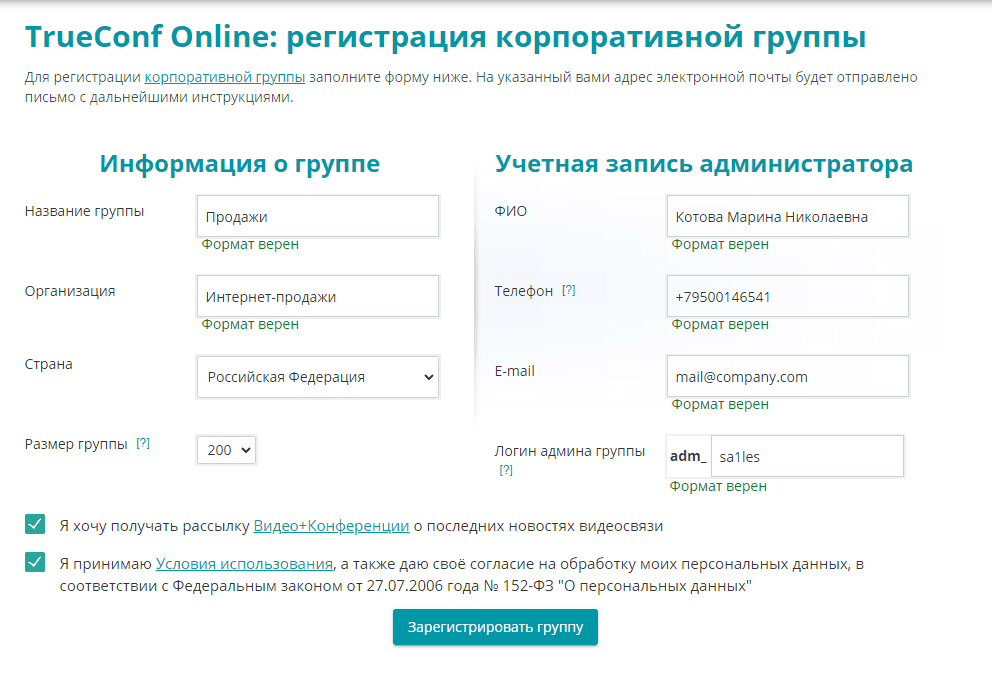992x700 pixels.
Task: Uncheck the Условия использования agreement checkbox
Action: (x=35, y=562)
